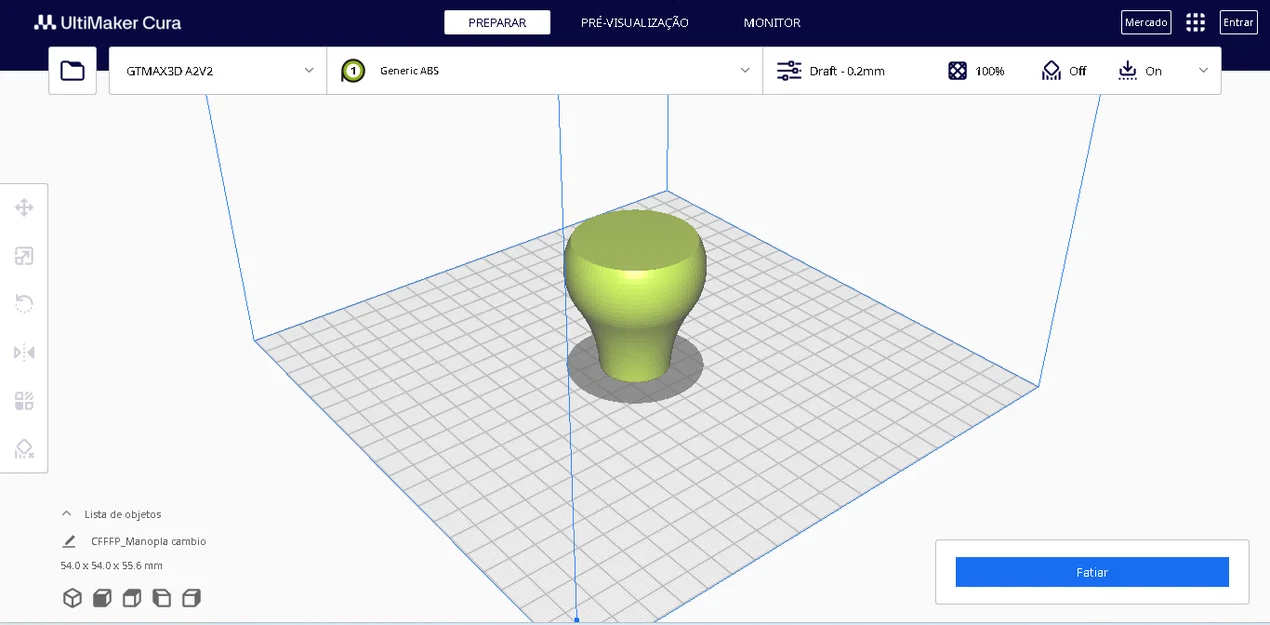Select CFFFP_Manopla cambio in object list
This screenshot has width=1270, height=625.
point(148,541)
